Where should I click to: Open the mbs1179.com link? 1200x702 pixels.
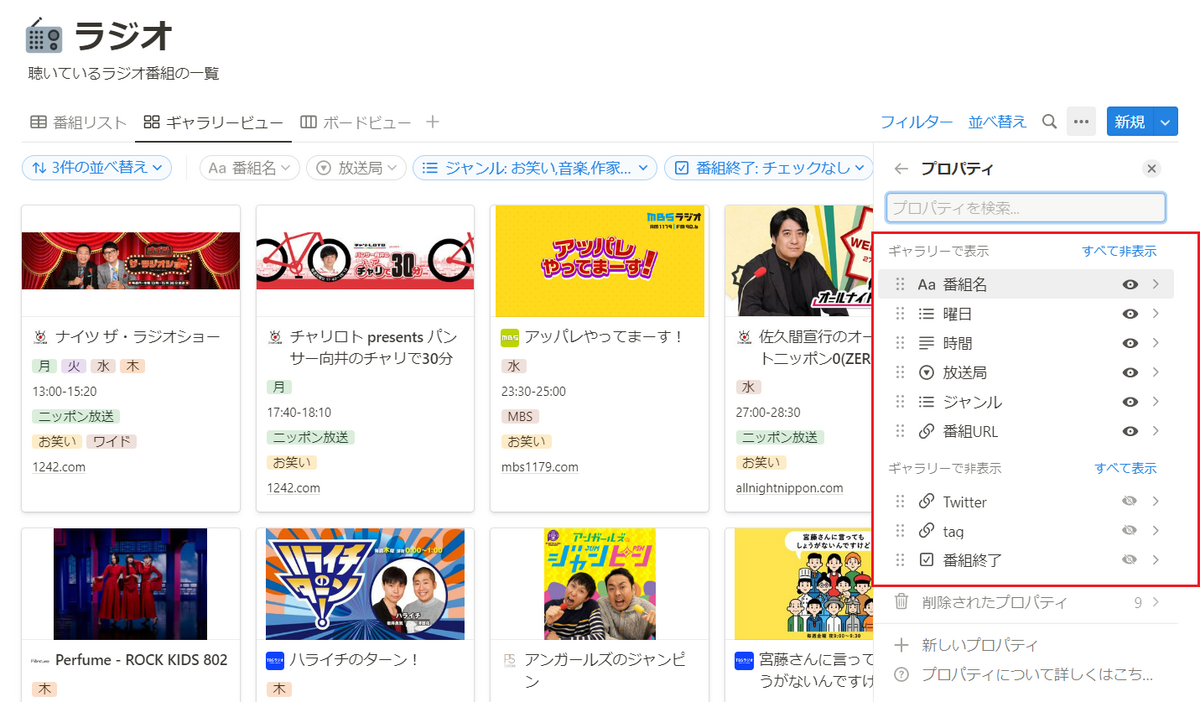tap(540, 467)
